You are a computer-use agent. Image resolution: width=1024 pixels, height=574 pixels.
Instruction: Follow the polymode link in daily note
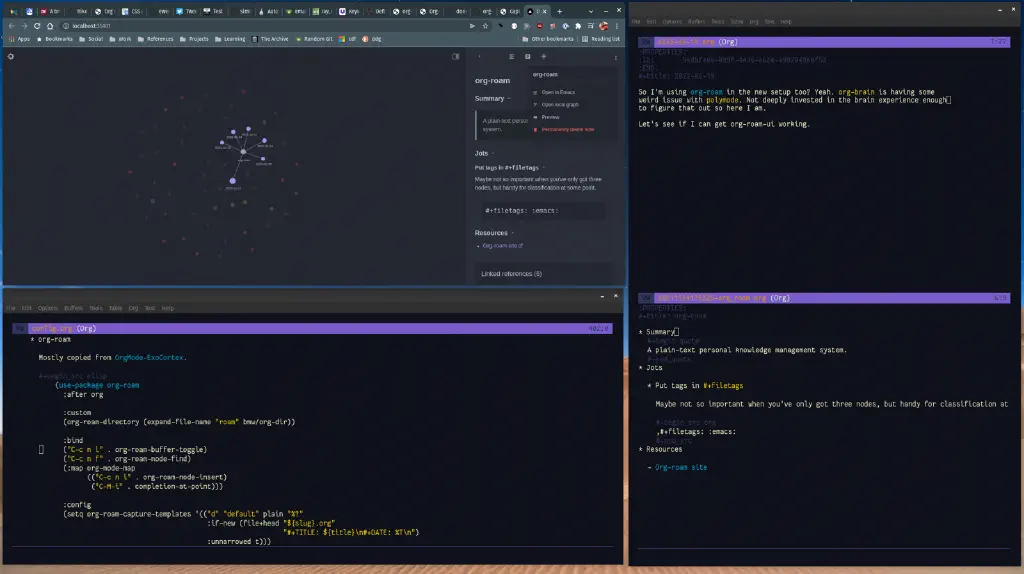click(722, 100)
